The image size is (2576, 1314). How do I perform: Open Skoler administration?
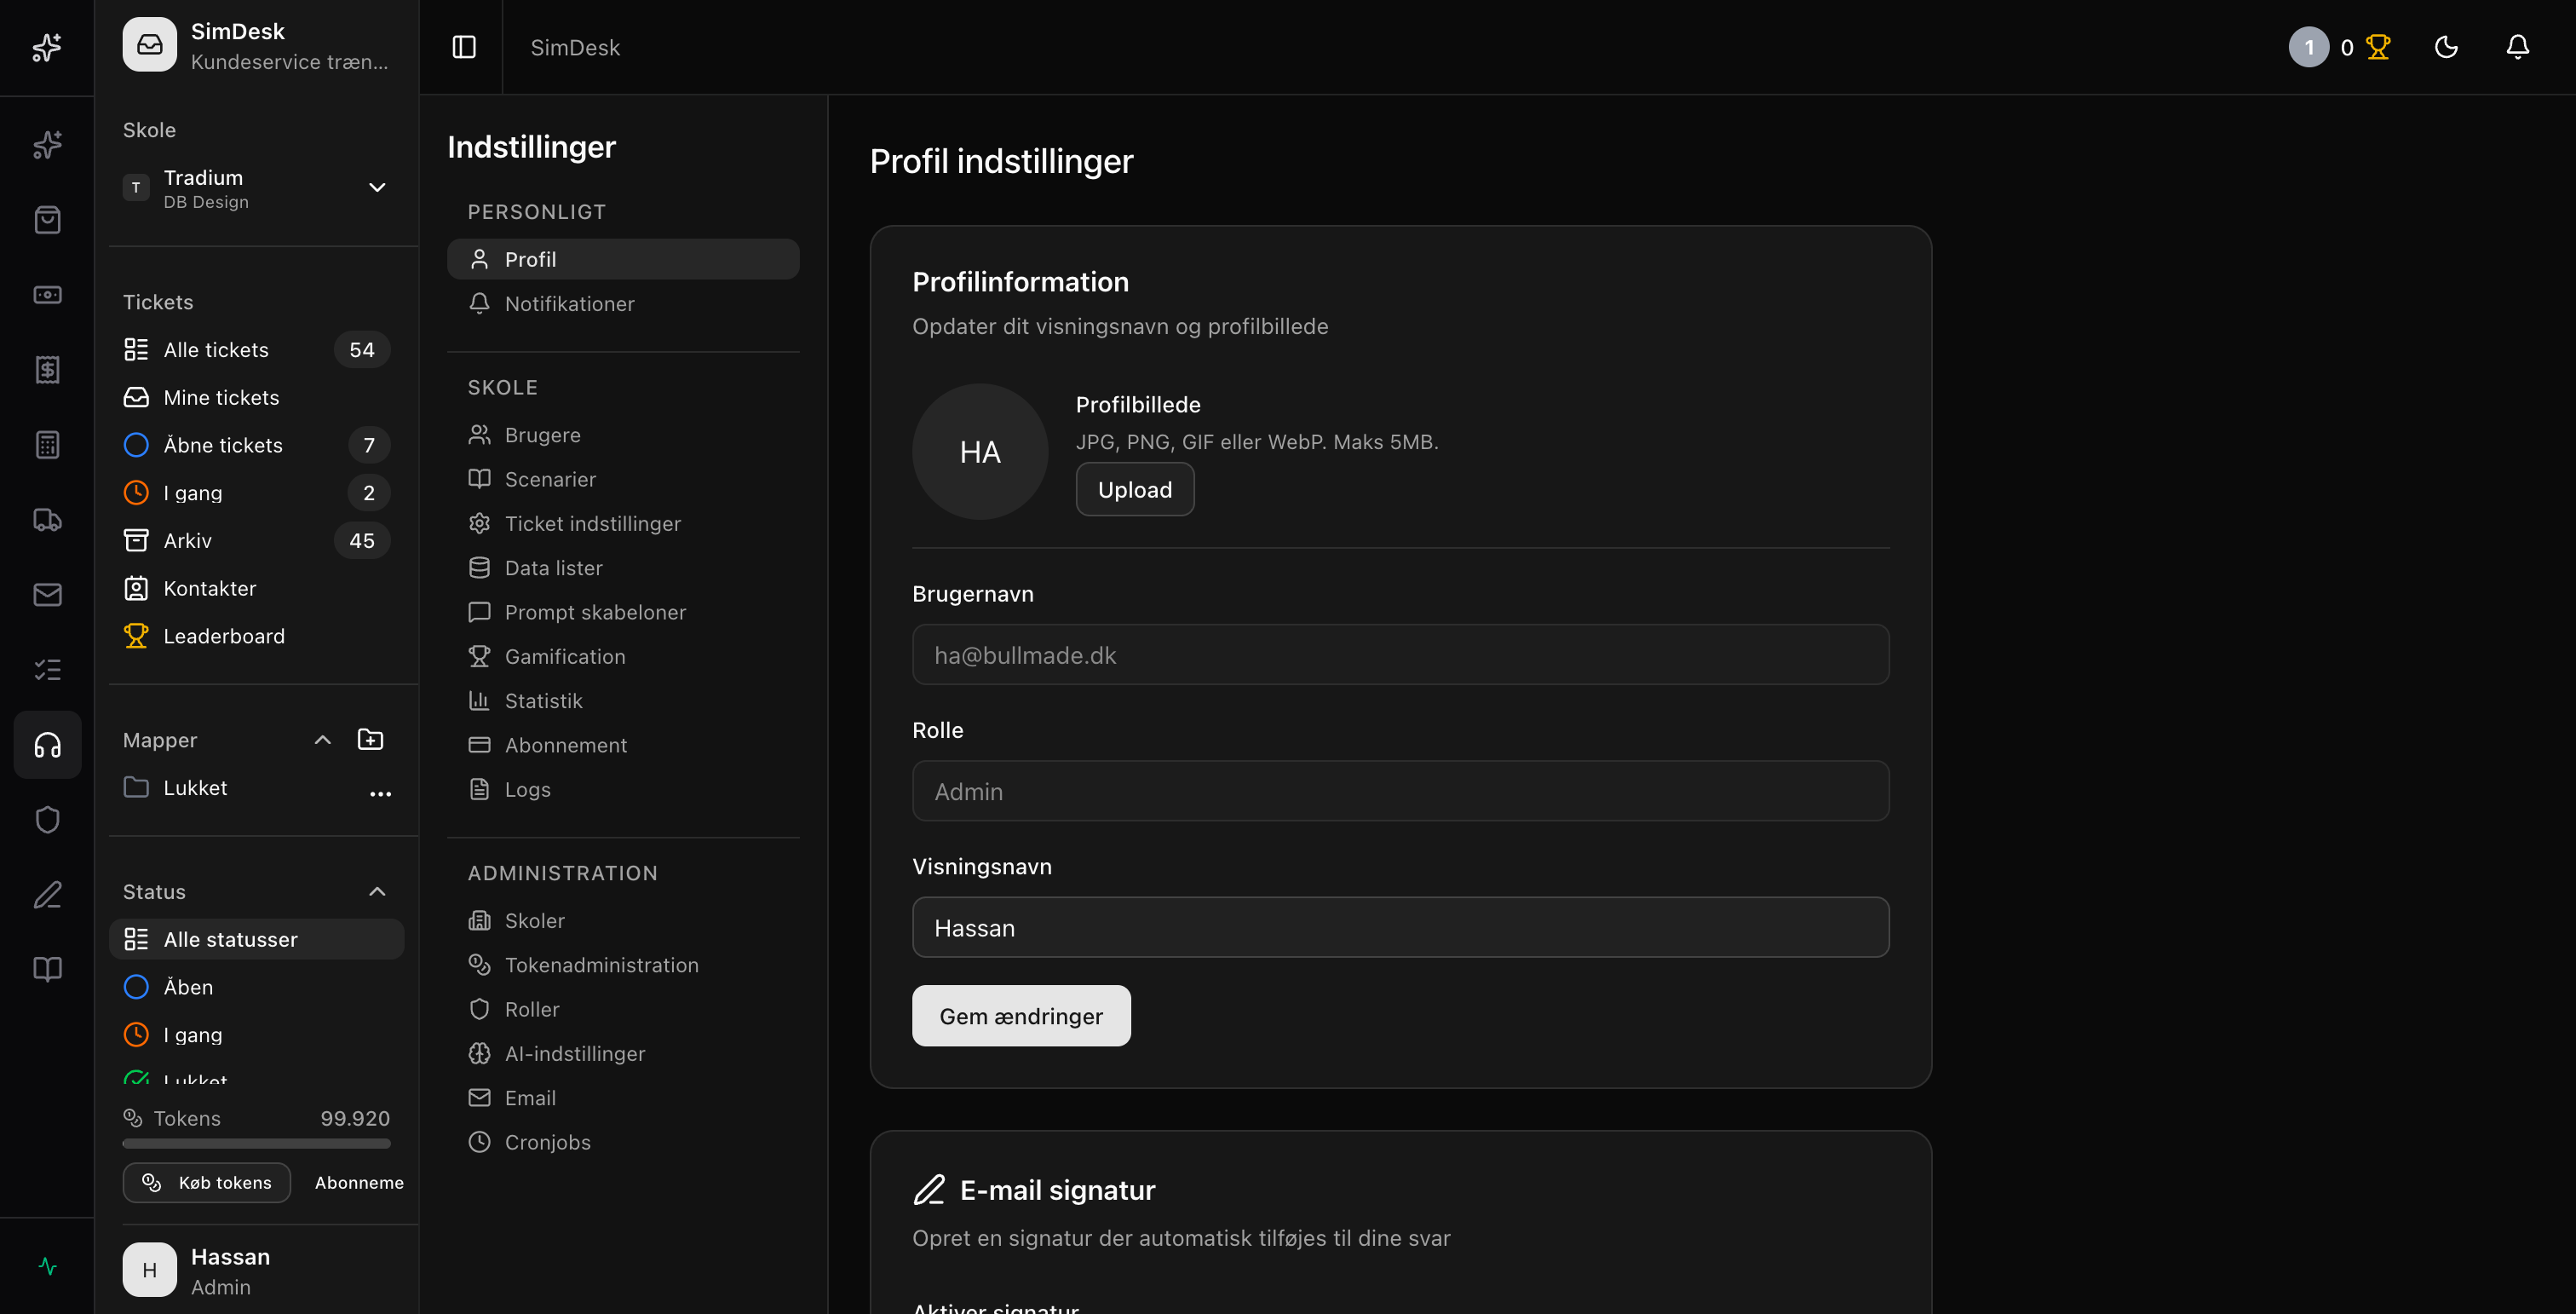[x=623, y=921]
